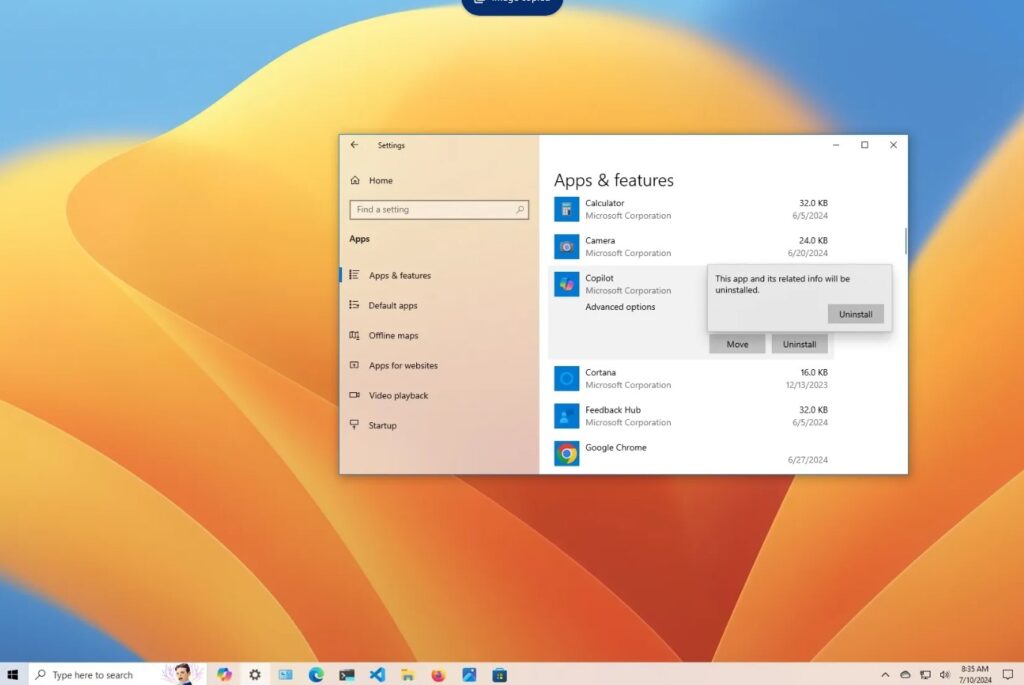1024x685 pixels.
Task: Click the Move button for Copilot
Action: 737,344
